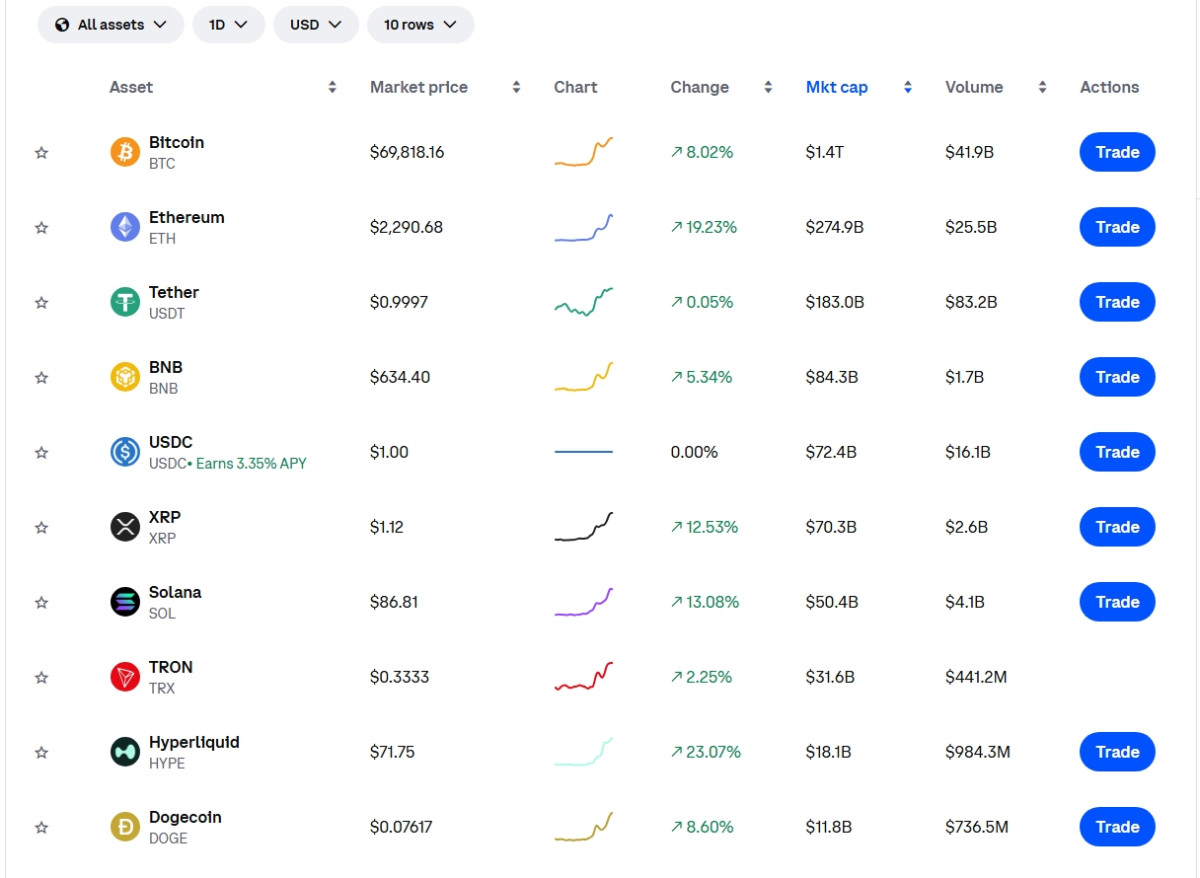This screenshot has width=1200, height=878.
Task: Click the Asset column header label
Action: (x=131, y=87)
